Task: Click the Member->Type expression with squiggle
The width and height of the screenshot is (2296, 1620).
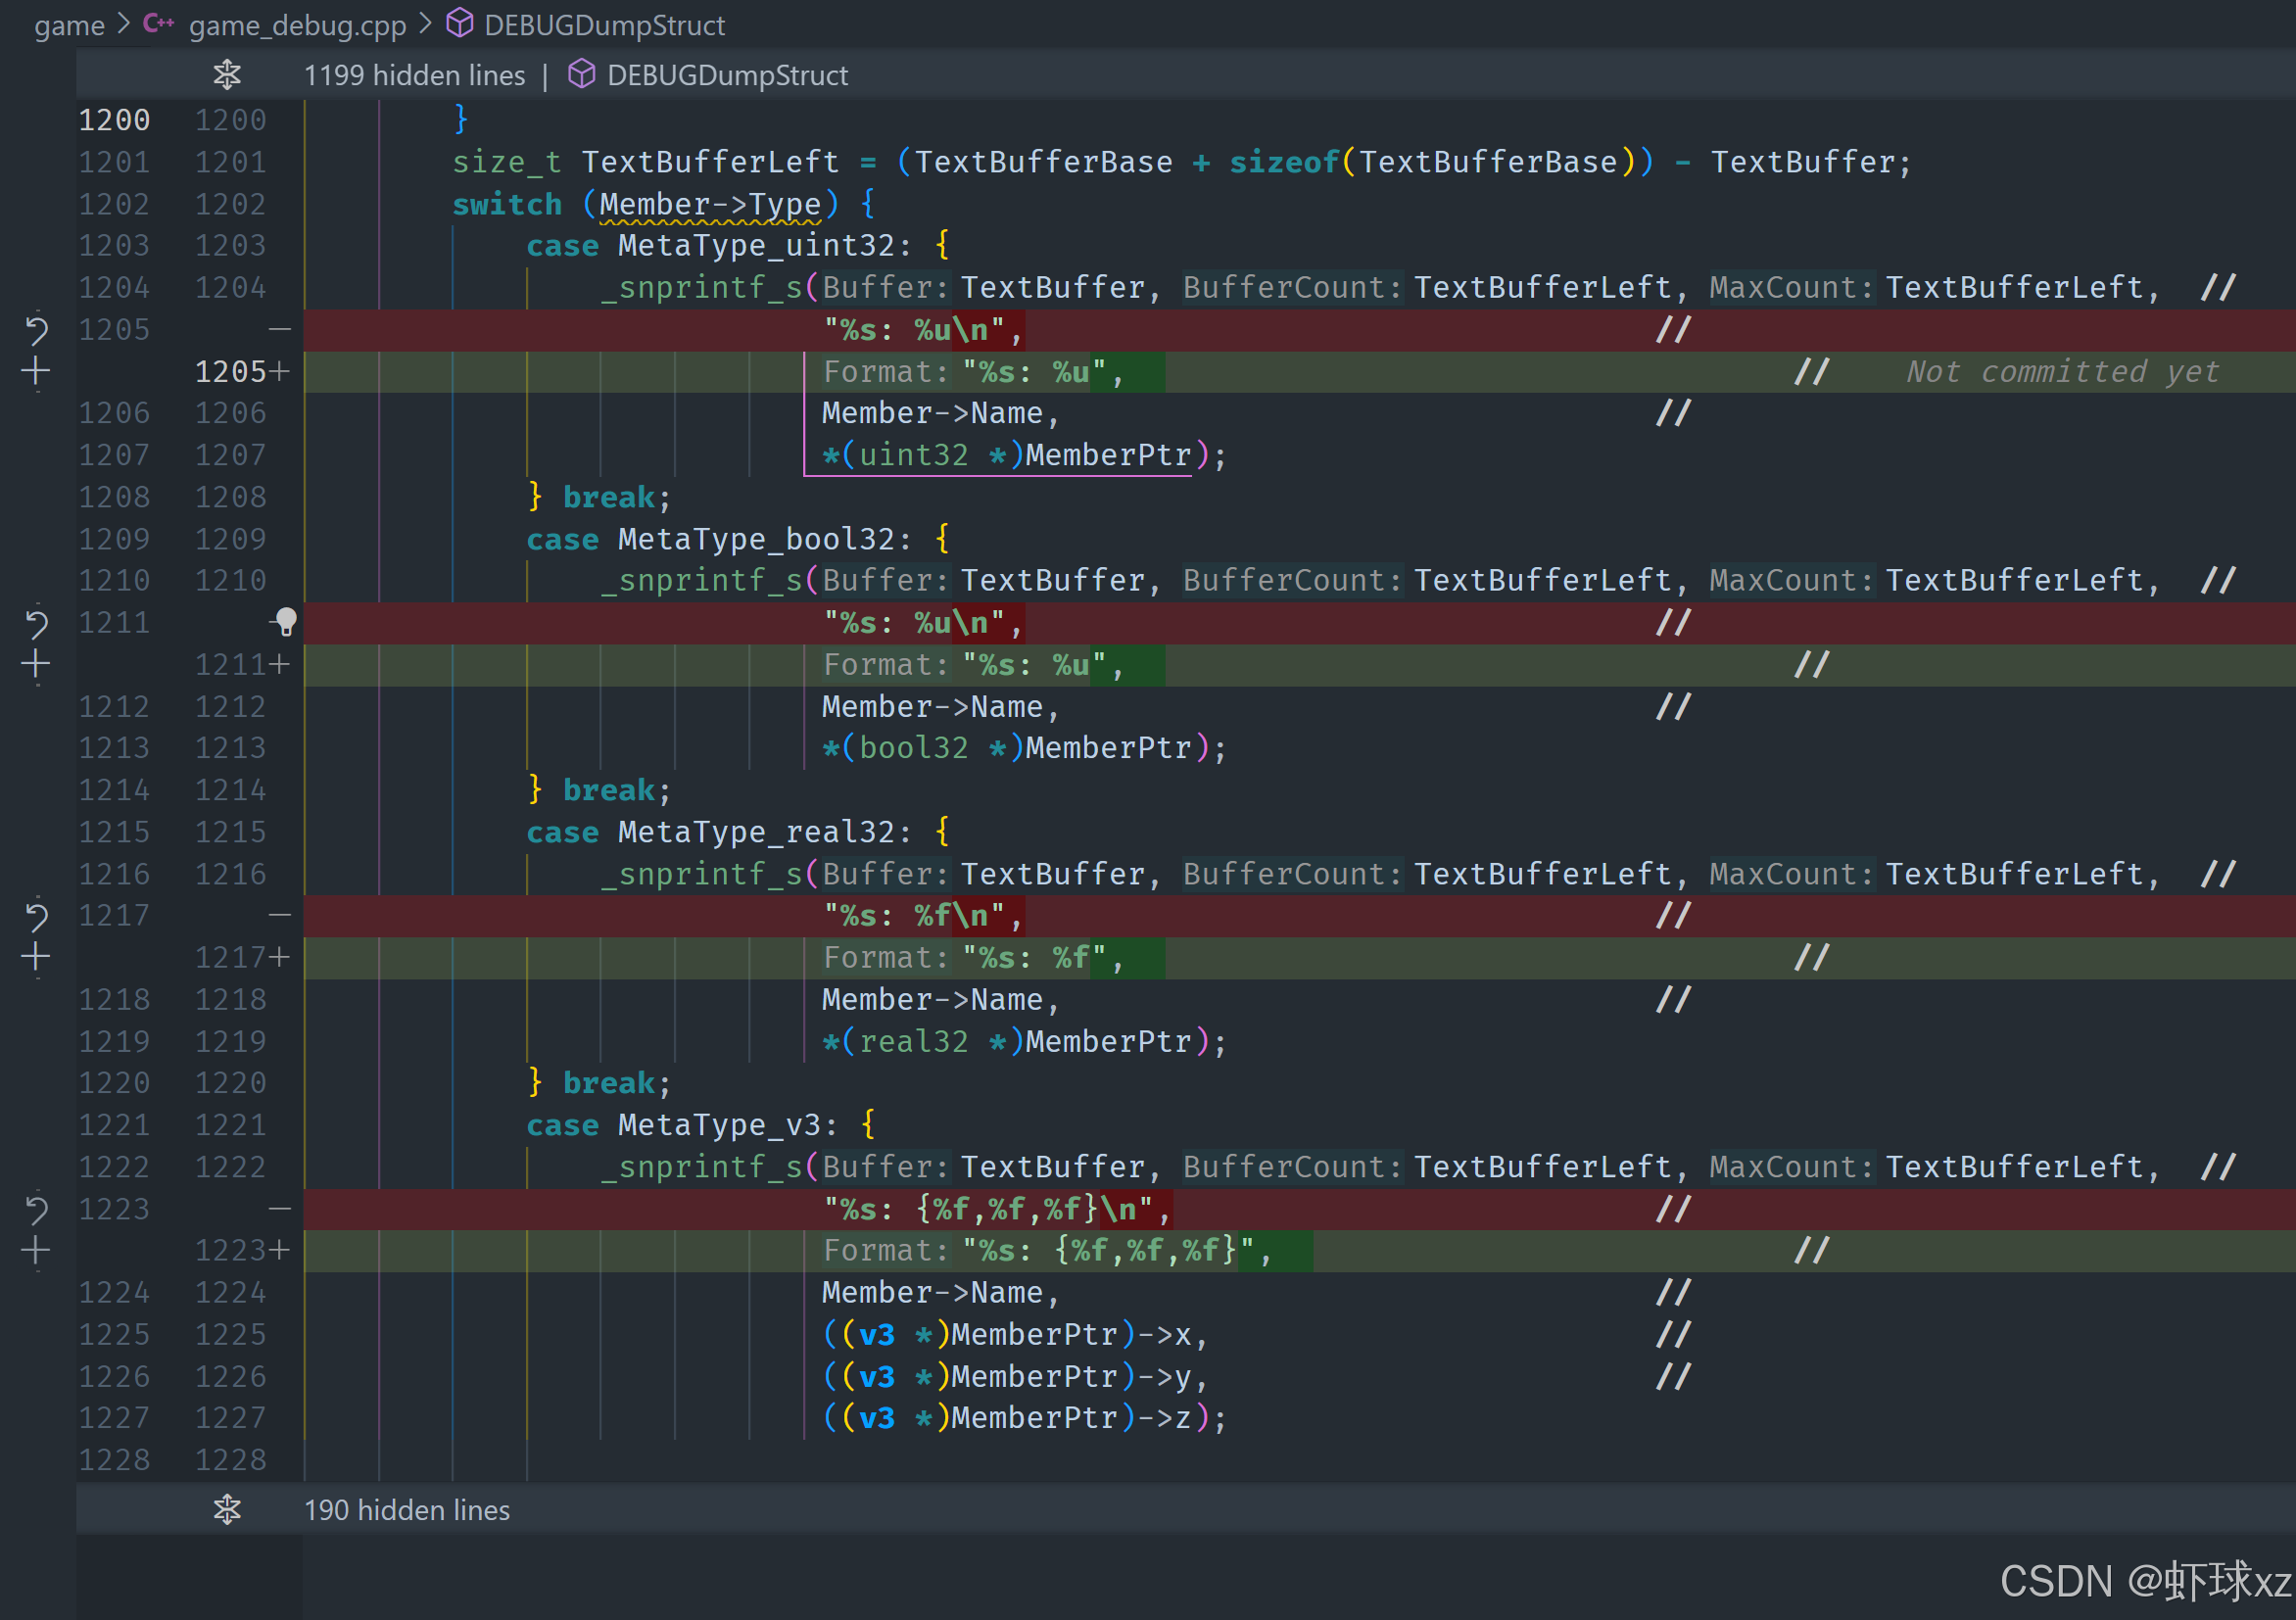Action: point(709,204)
